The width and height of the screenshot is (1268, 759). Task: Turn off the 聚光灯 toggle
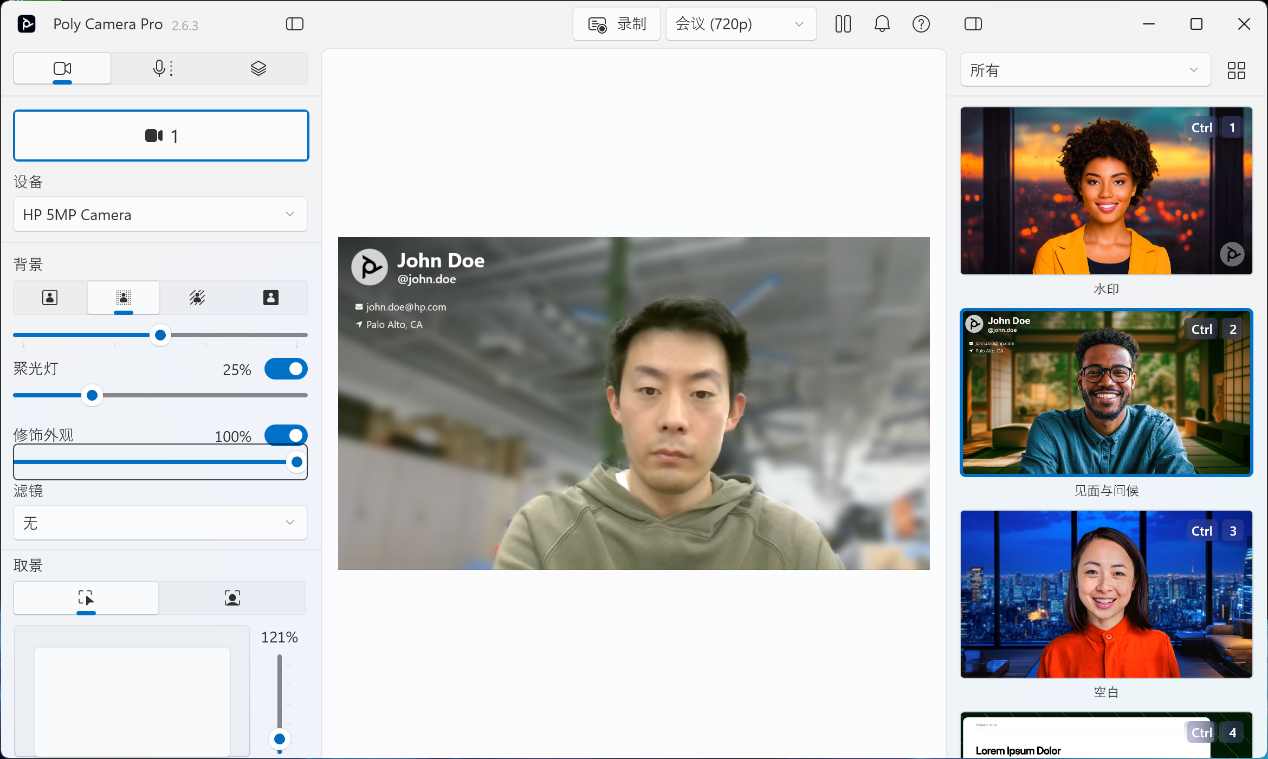(x=286, y=369)
